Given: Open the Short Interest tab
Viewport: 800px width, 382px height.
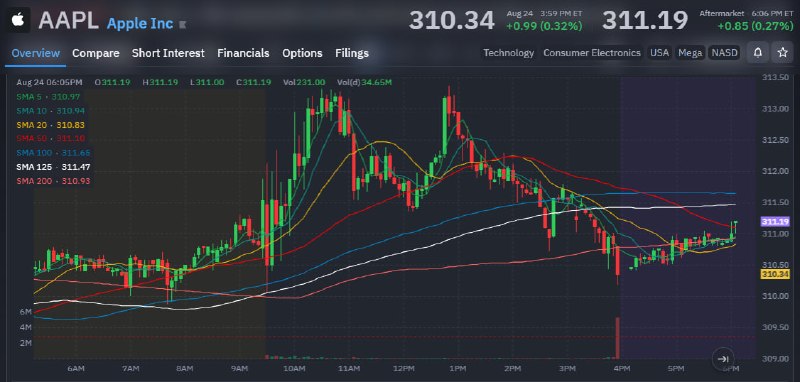Looking at the screenshot, I should click(168, 53).
